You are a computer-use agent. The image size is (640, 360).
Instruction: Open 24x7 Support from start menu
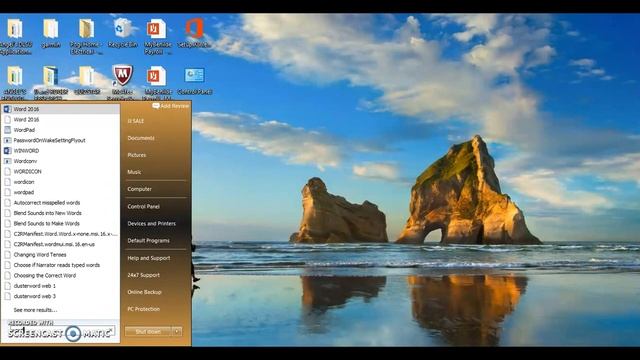click(144, 275)
